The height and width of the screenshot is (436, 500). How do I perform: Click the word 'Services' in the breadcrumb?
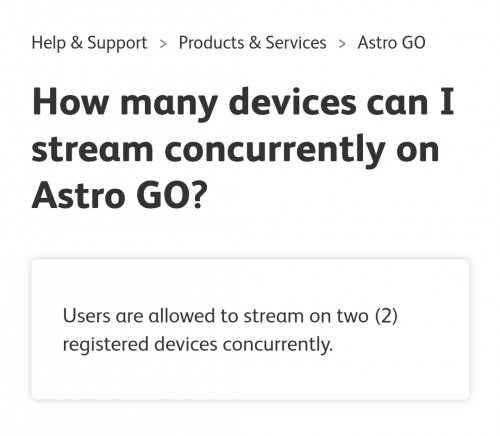tap(296, 43)
